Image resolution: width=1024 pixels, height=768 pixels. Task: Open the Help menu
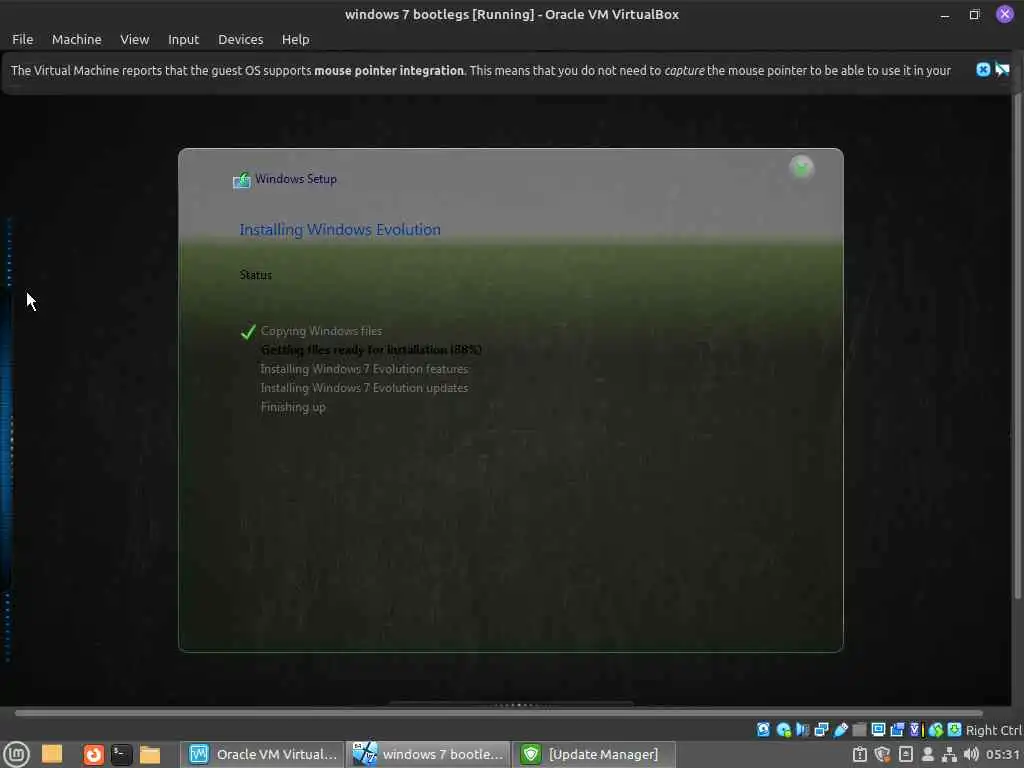pyautogui.click(x=295, y=39)
